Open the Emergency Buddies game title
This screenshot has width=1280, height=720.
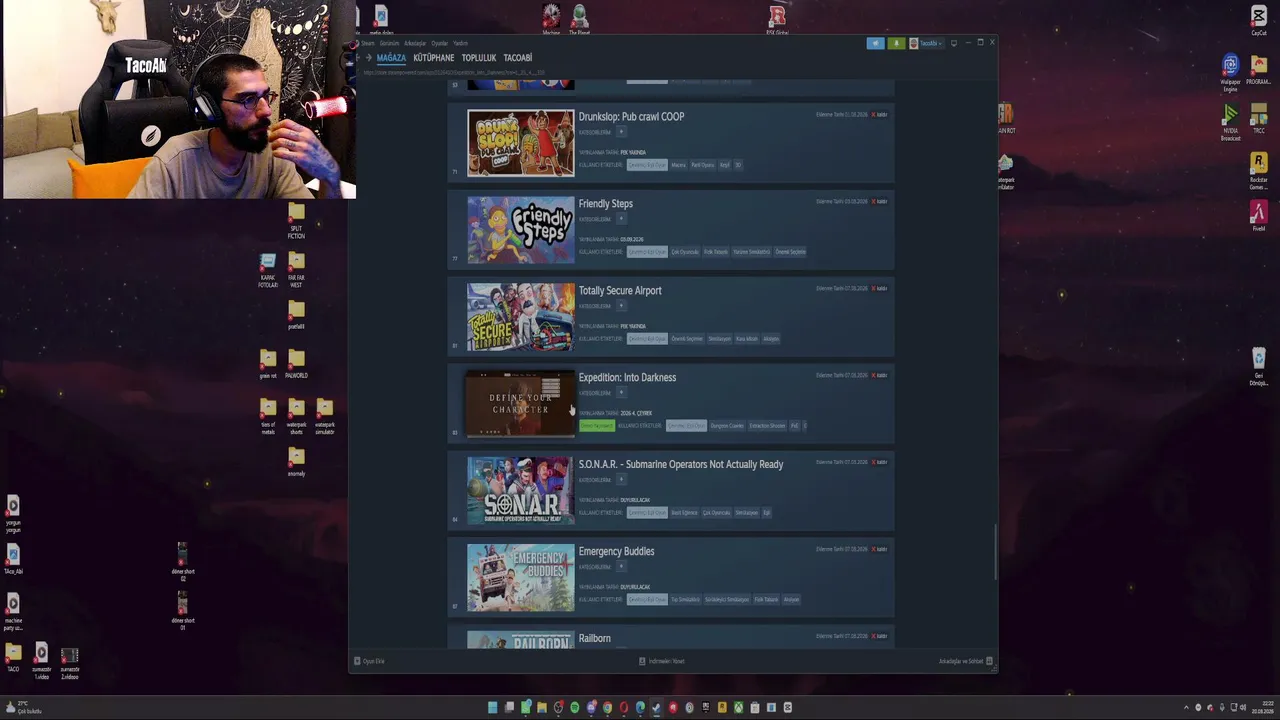[x=616, y=551]
